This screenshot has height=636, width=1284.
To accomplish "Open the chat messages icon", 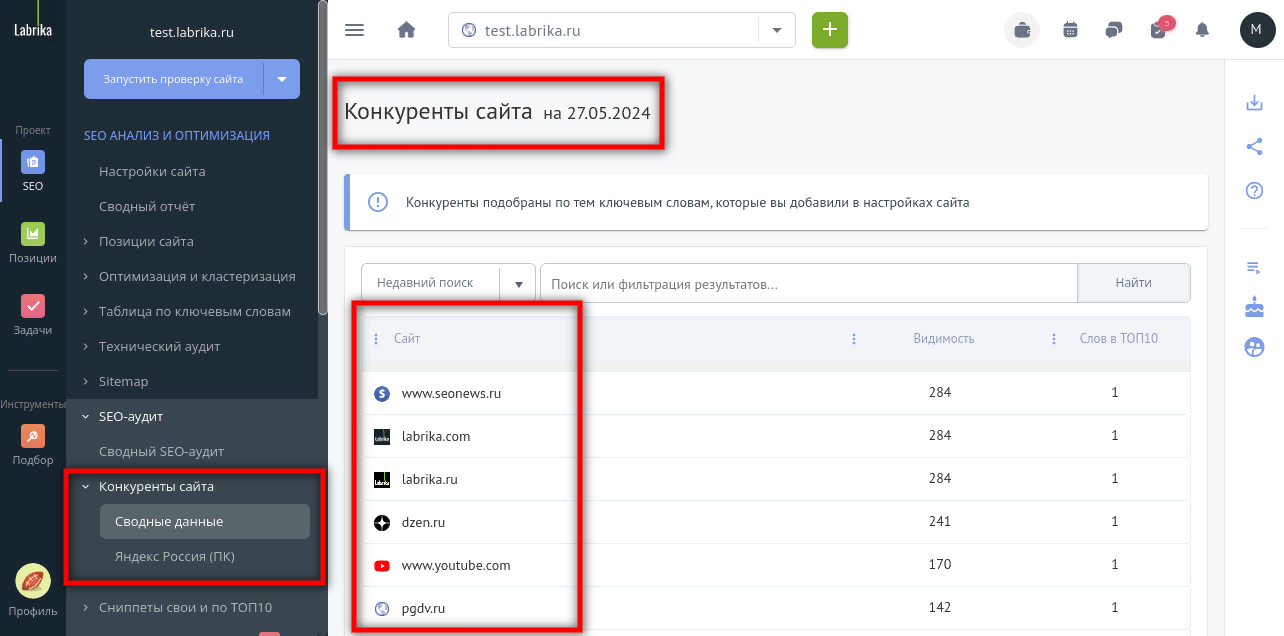I will point(1114,30).
